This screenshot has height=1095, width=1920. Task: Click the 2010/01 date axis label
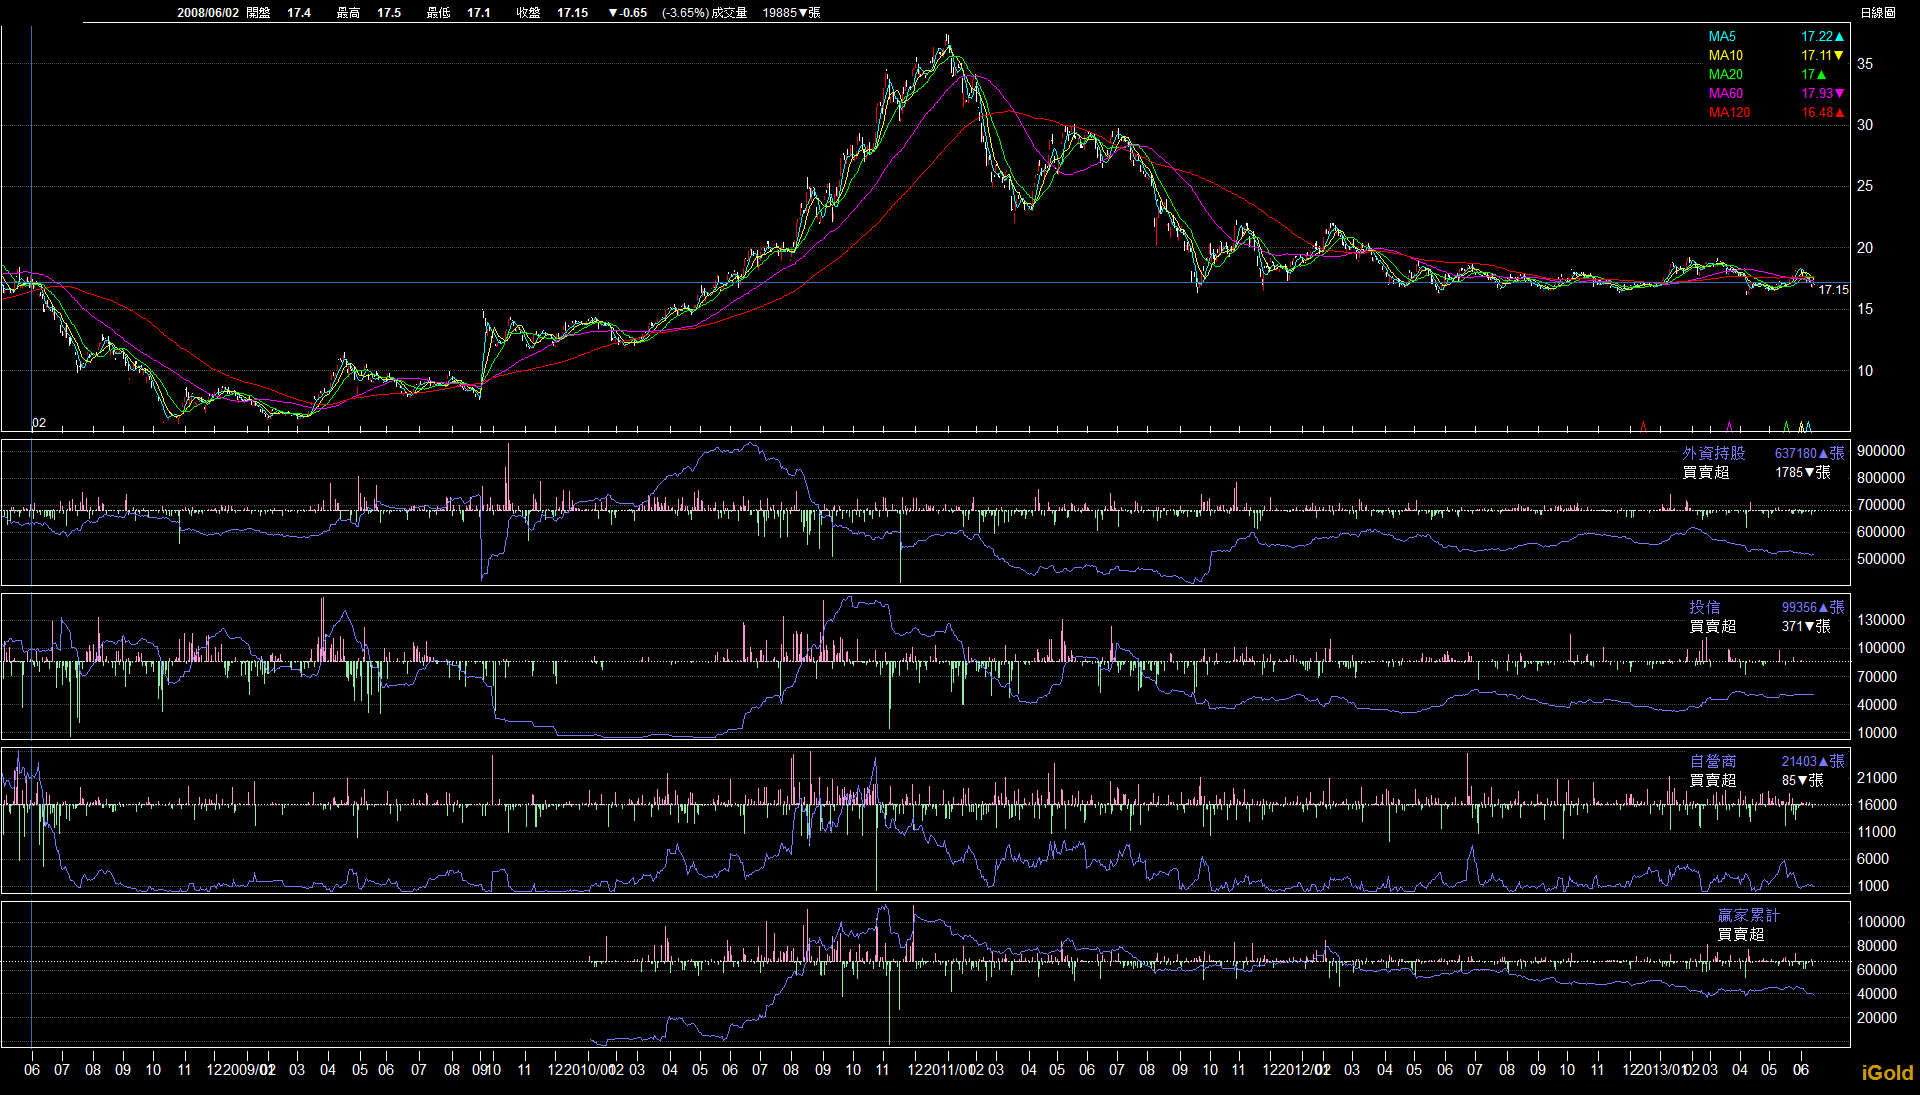590,1070
